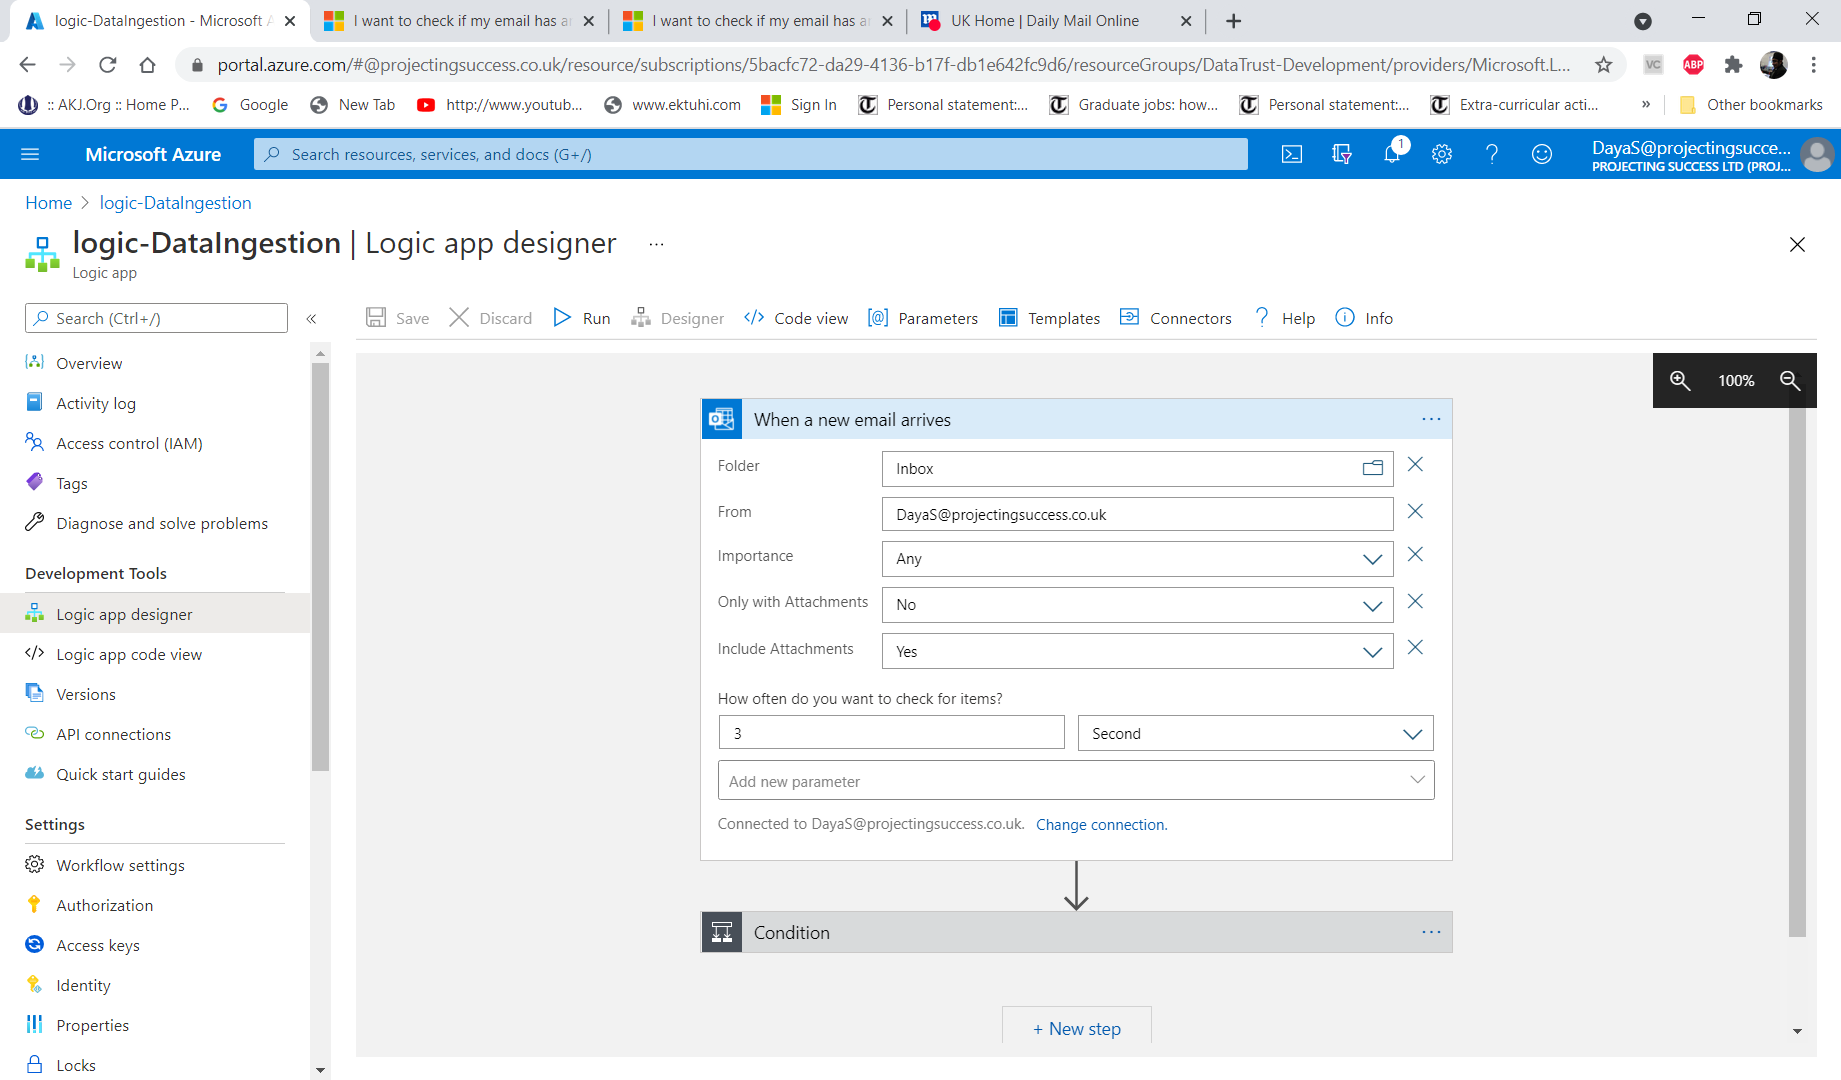Viewport: 1841px width, 1080px height.
Task: Expand the Importance dropdown
Action: (x=1372, y=559)
